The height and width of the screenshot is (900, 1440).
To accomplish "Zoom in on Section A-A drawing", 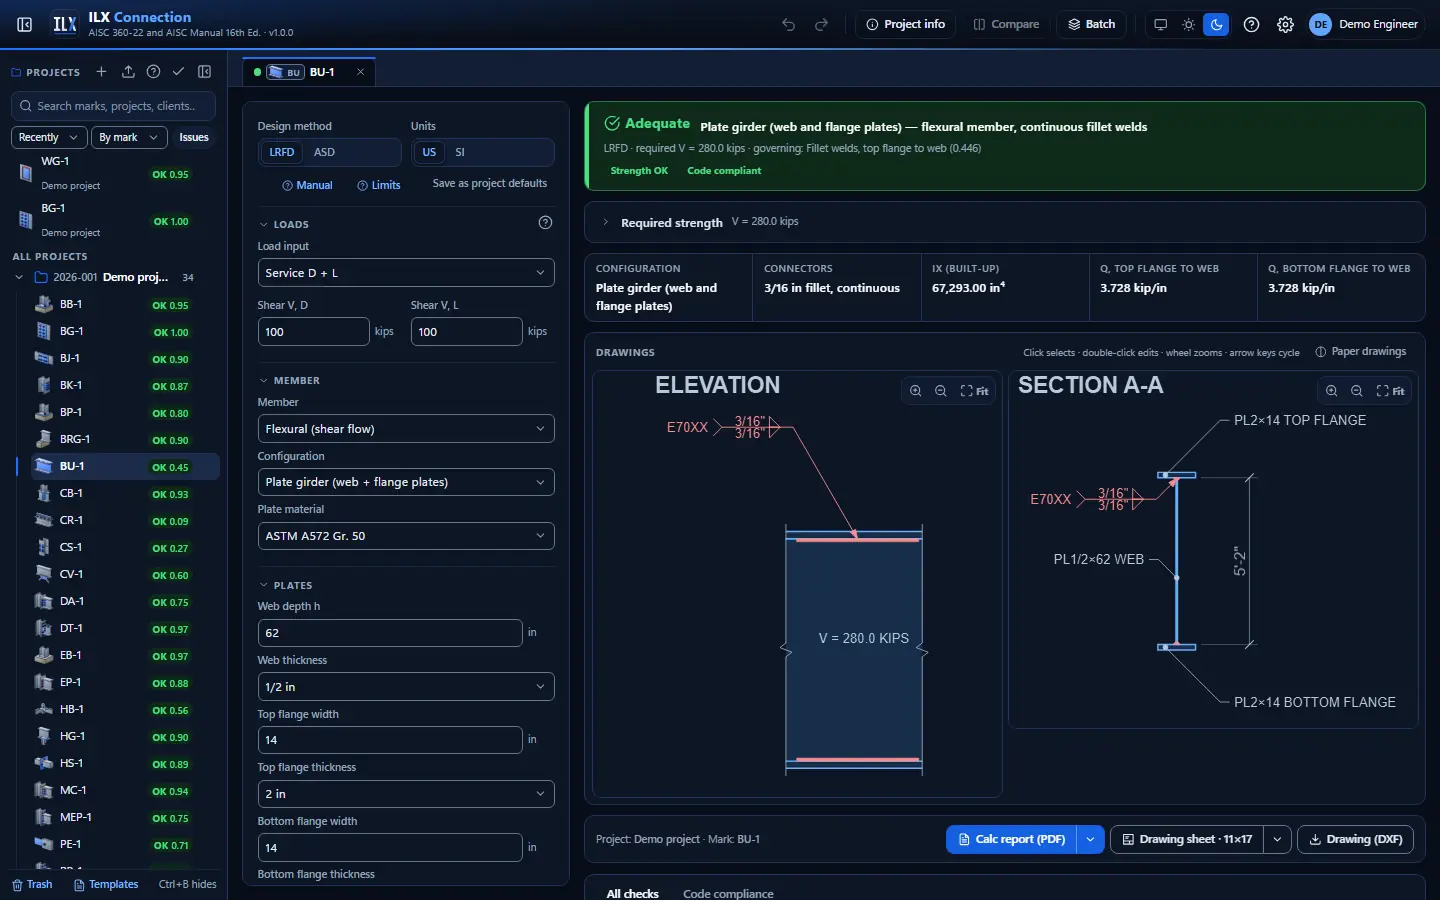I will click(1331, 391).
